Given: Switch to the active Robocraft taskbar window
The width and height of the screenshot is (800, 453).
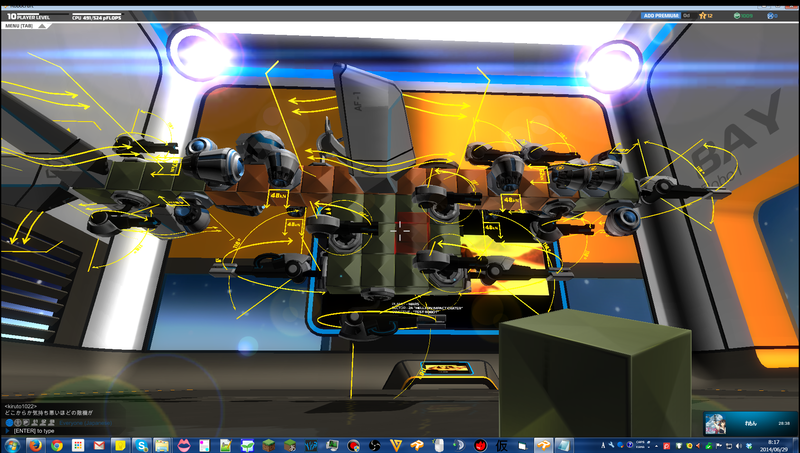Looking at the screenshot, I should [x=543, y=445].
